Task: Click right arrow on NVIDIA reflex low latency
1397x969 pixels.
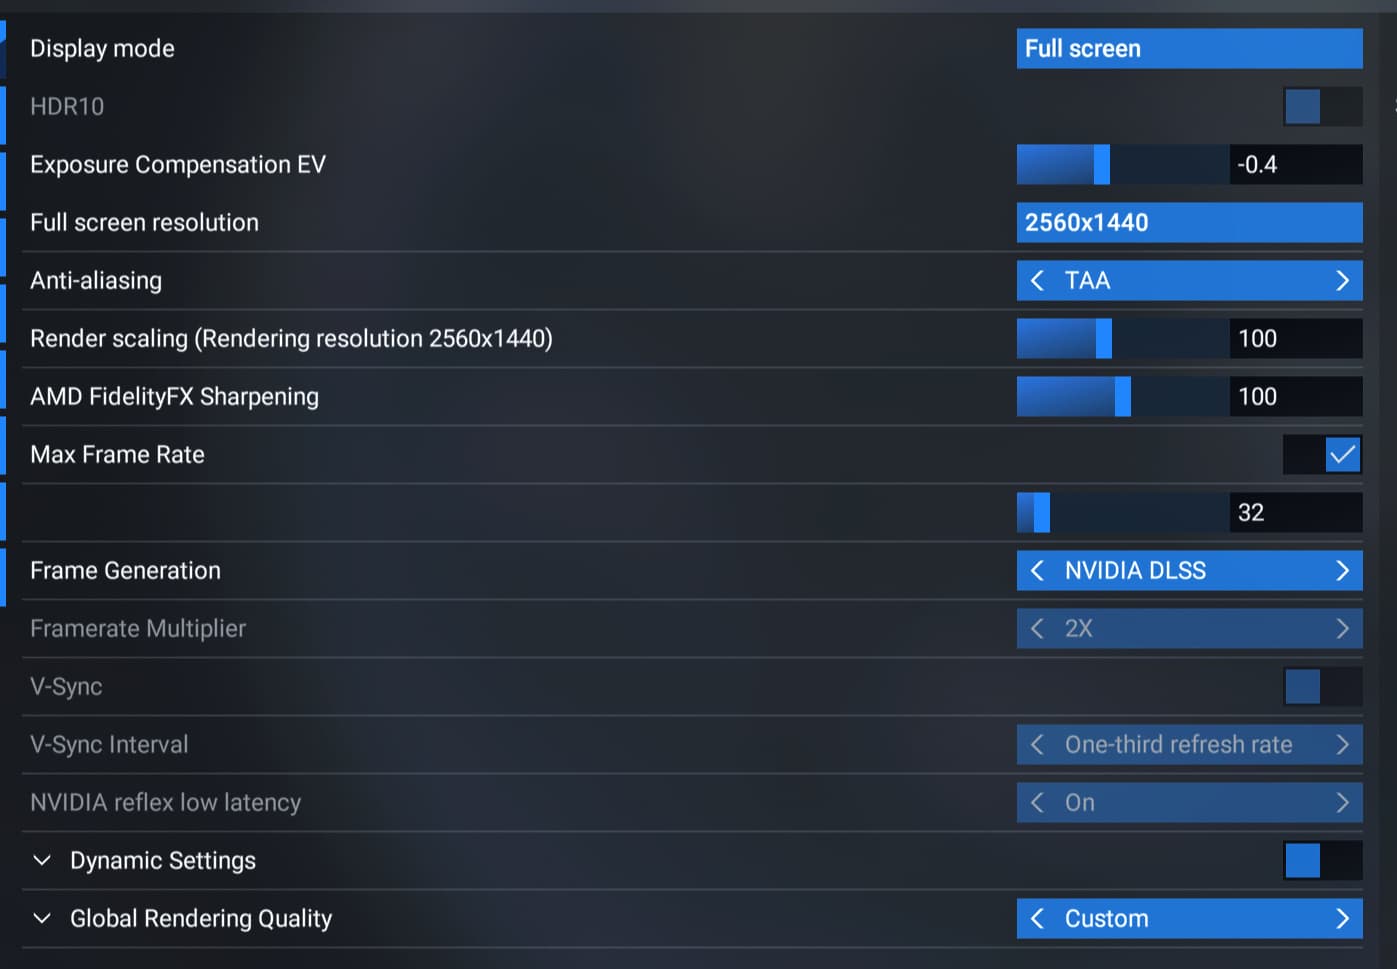Action: click(1342, 802)
